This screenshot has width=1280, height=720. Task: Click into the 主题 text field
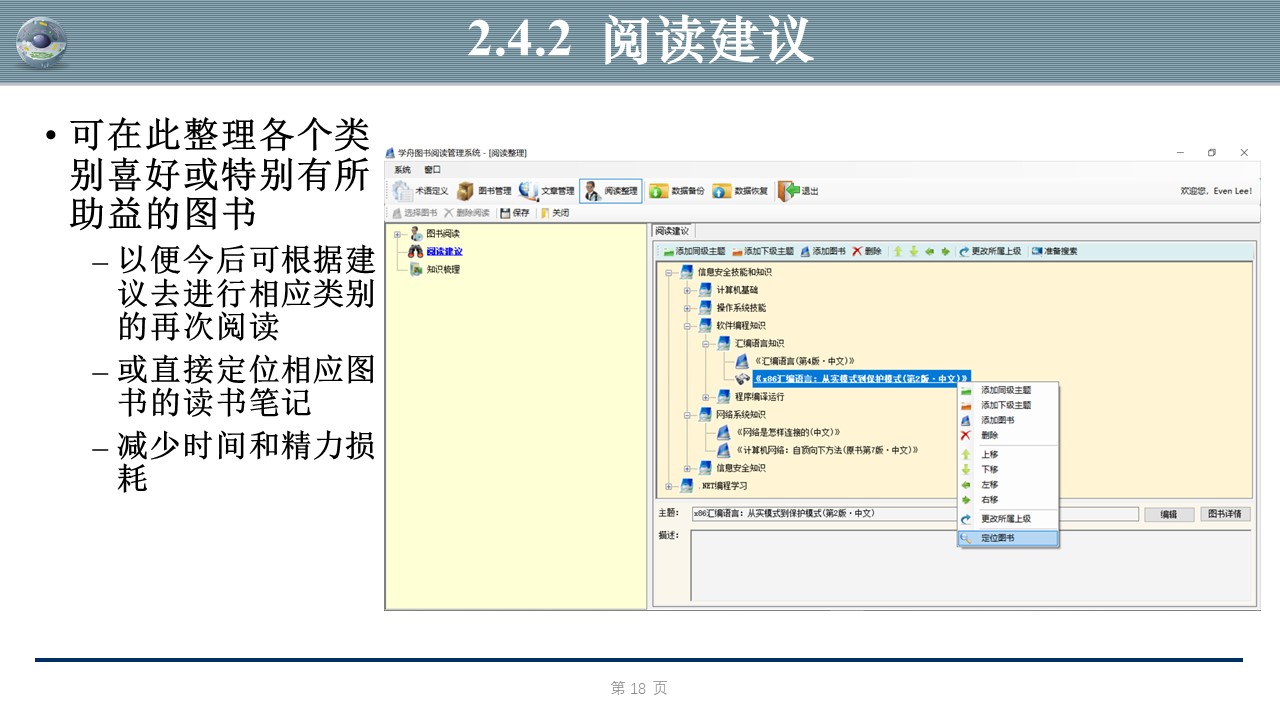point(914,514)
